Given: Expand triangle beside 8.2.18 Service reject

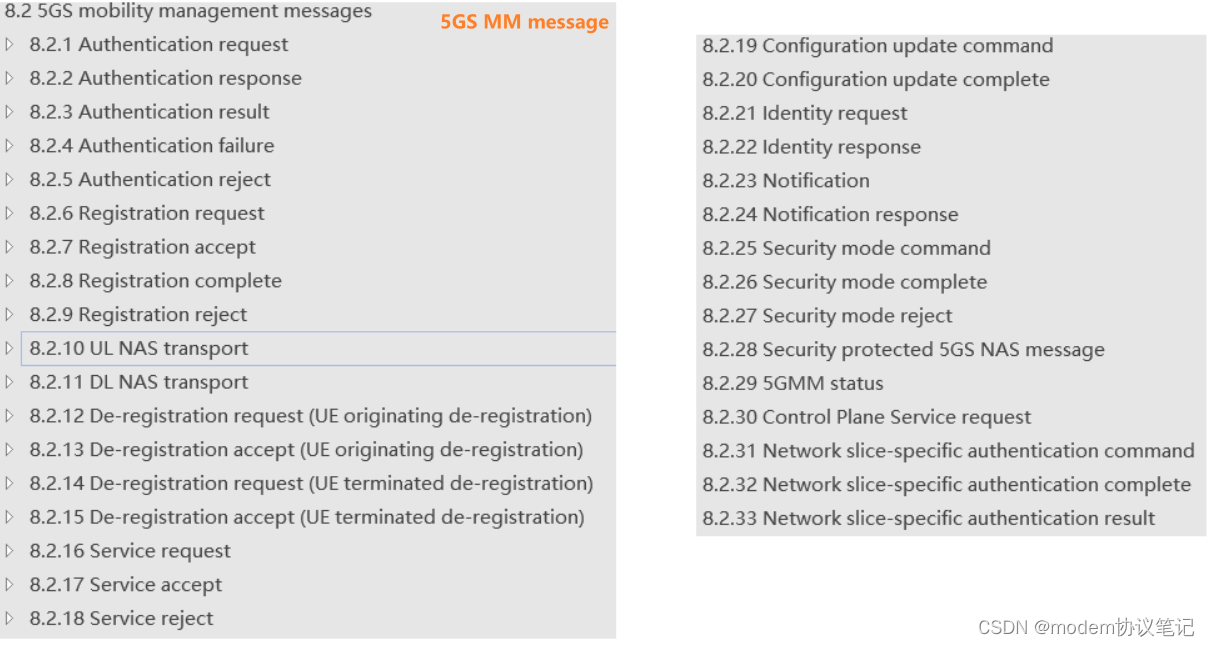Looking at the screenshot, I should point(9,618).
